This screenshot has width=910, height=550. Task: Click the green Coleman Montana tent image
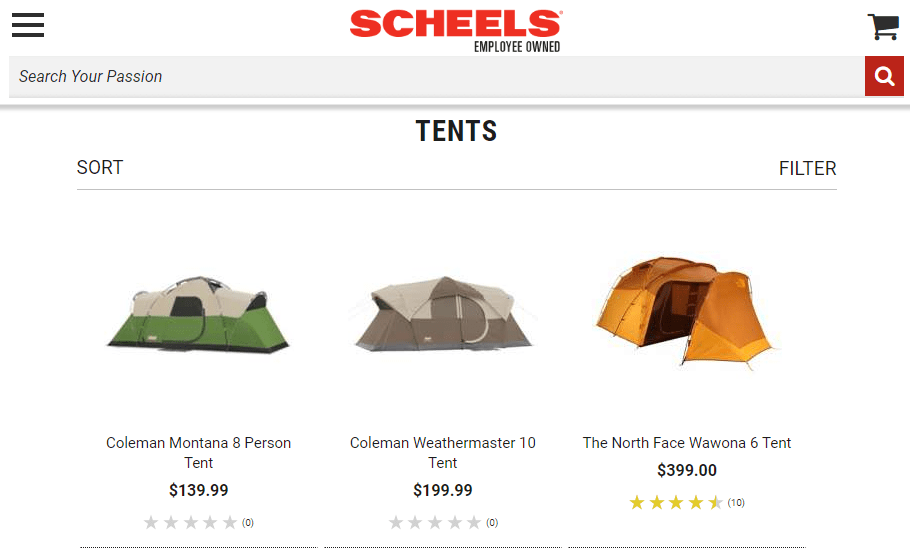point(198,313)
